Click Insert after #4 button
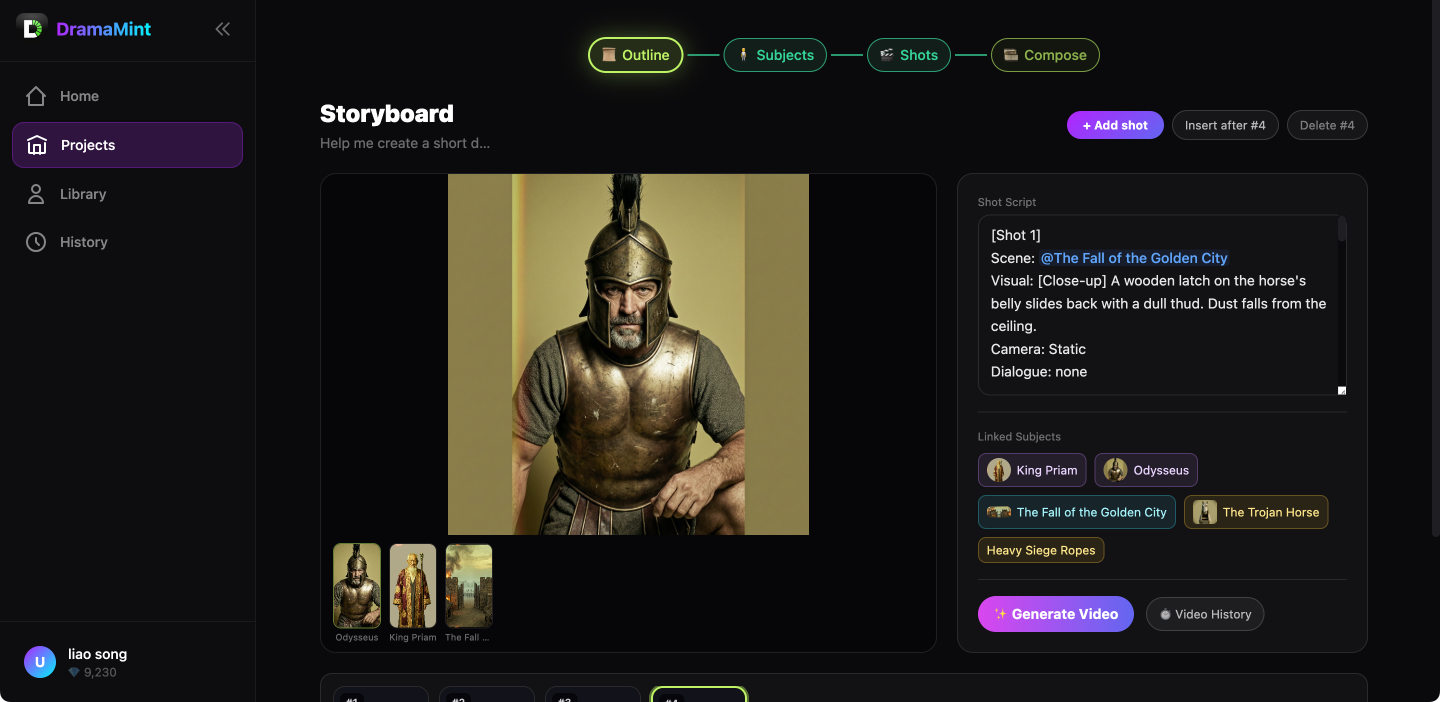Viewport: 1440px width, 702px height. 1225,125
